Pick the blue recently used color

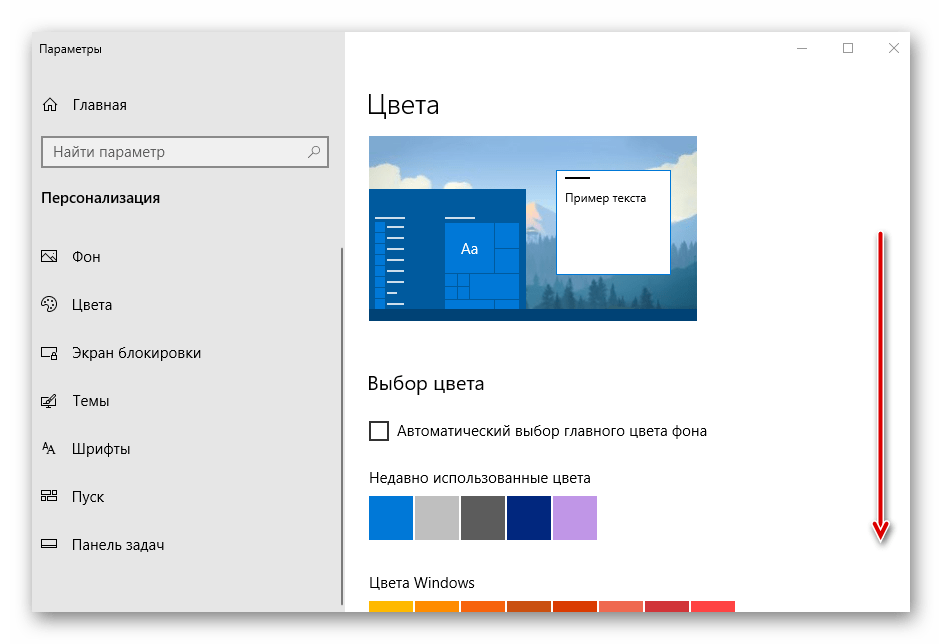(391, 518)
